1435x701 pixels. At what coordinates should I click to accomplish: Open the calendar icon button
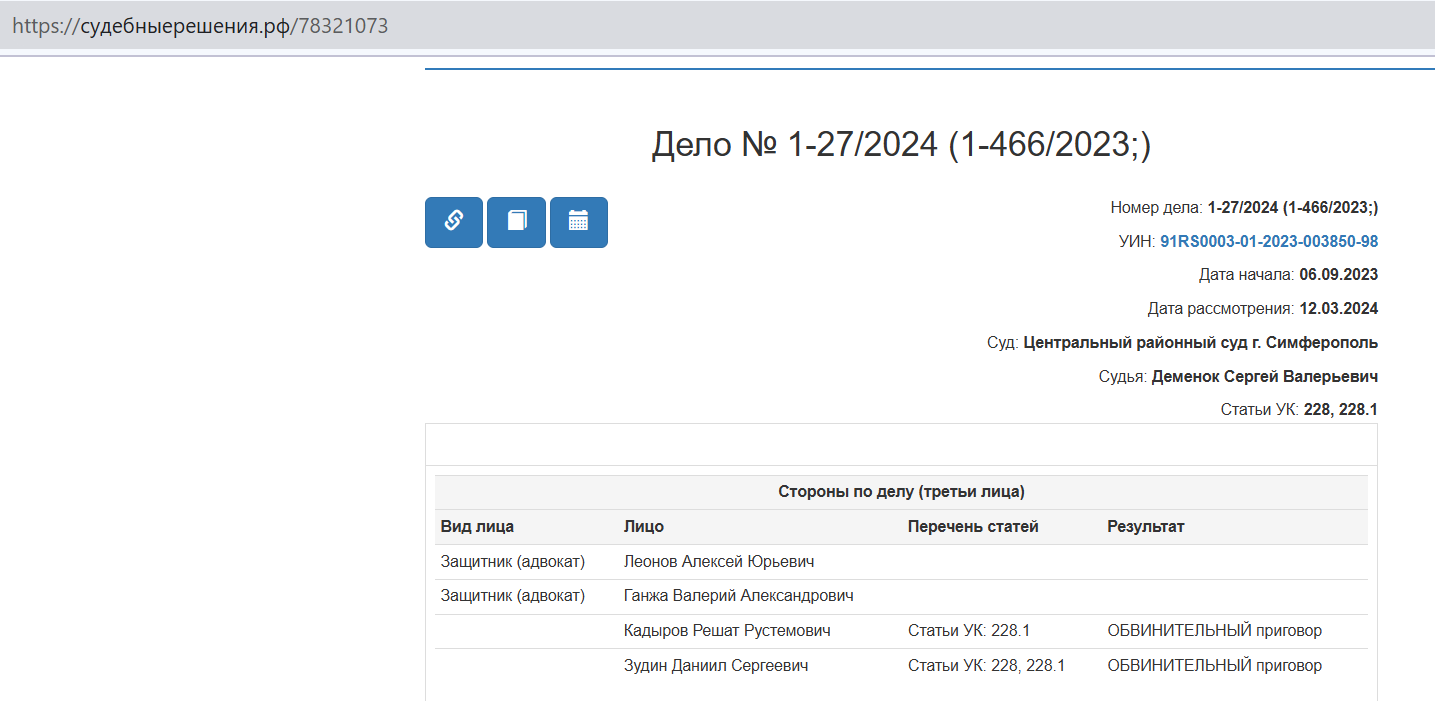578,222
